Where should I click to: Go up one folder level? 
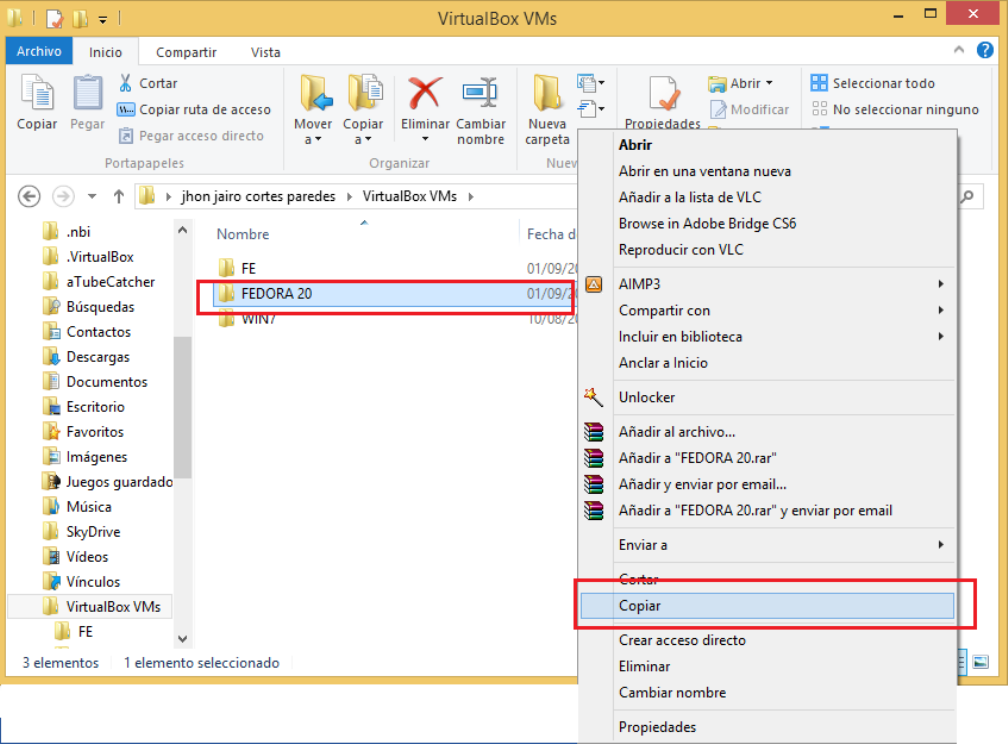point(118,196)
